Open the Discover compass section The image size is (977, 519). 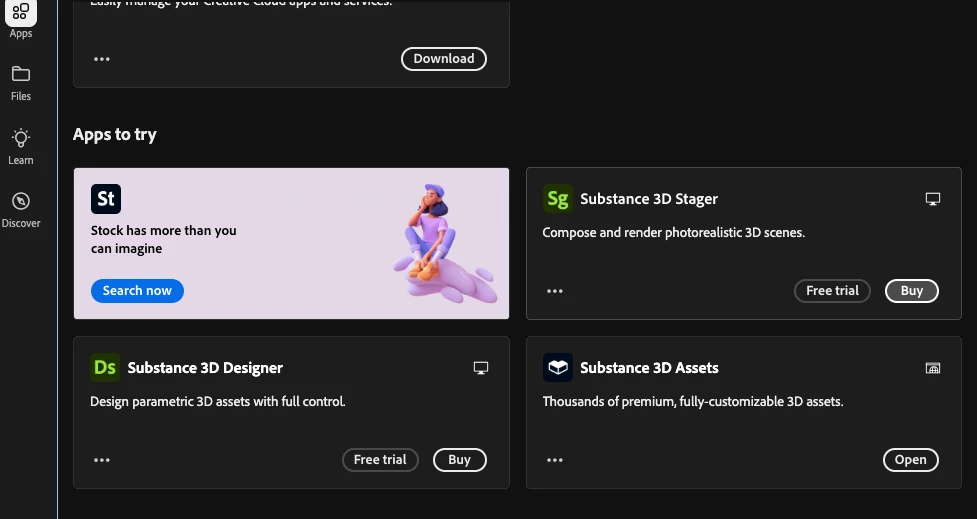[x=21, y=211]
